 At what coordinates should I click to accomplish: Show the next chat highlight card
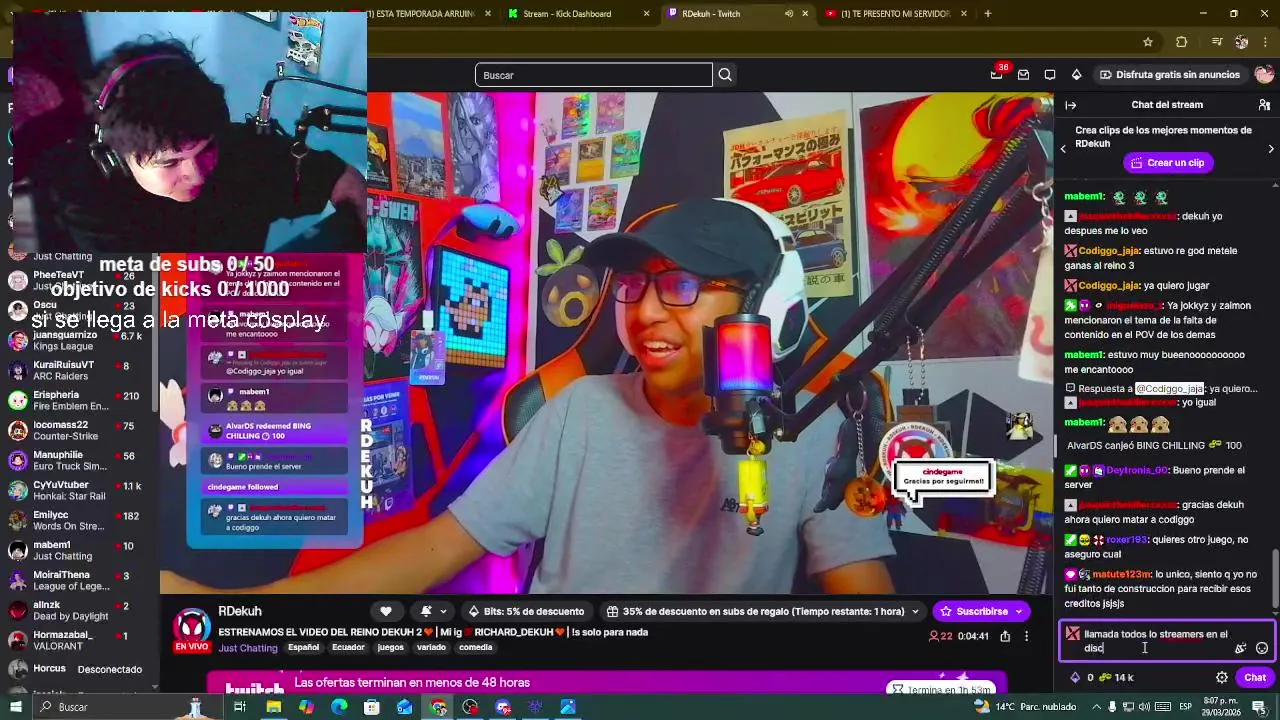coord(1271,149)
